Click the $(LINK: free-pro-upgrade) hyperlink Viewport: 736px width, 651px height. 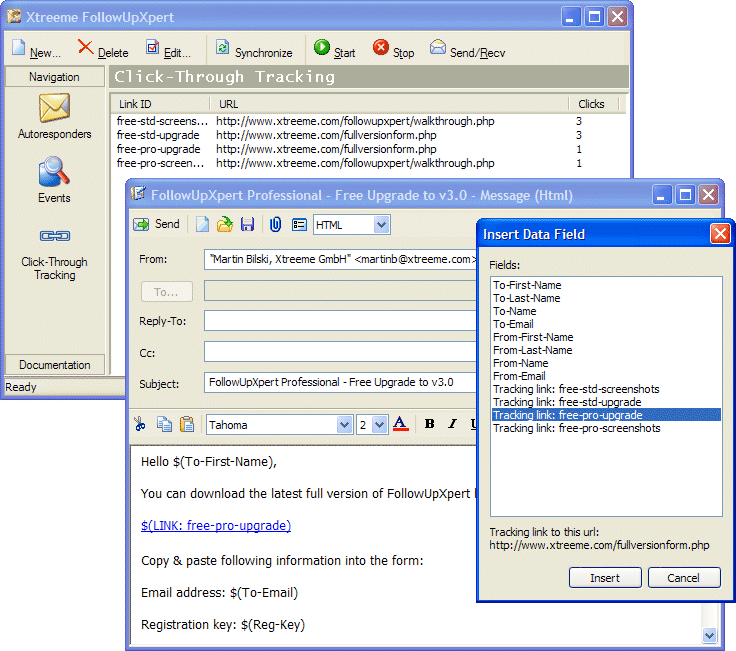[216, 525]
